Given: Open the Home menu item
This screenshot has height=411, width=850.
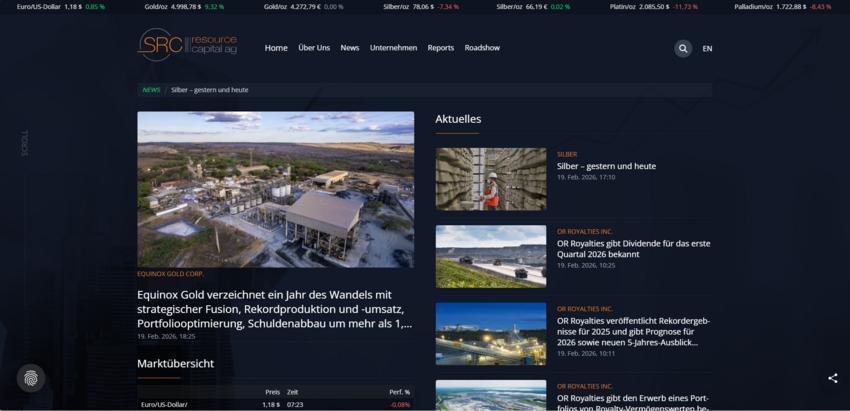Looking at the screenshot, I should [x=276, y=48].
